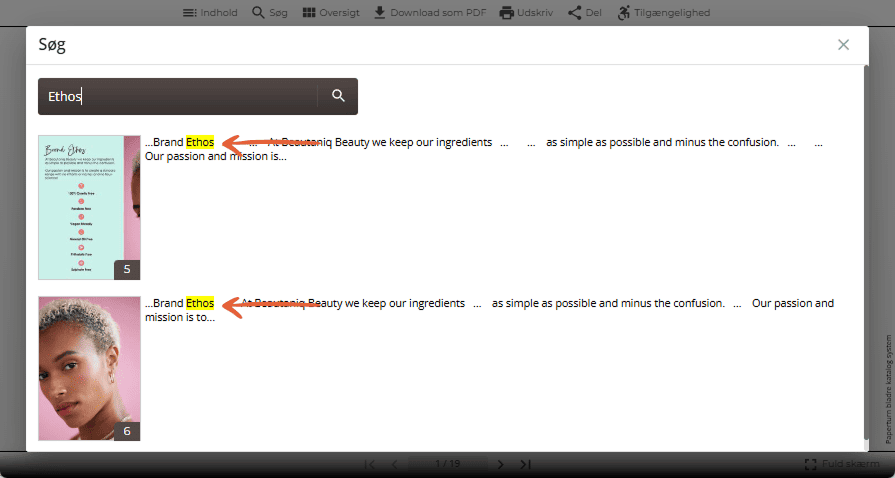
Task: Jump to the last page
Action: click(x=526, y=464)
